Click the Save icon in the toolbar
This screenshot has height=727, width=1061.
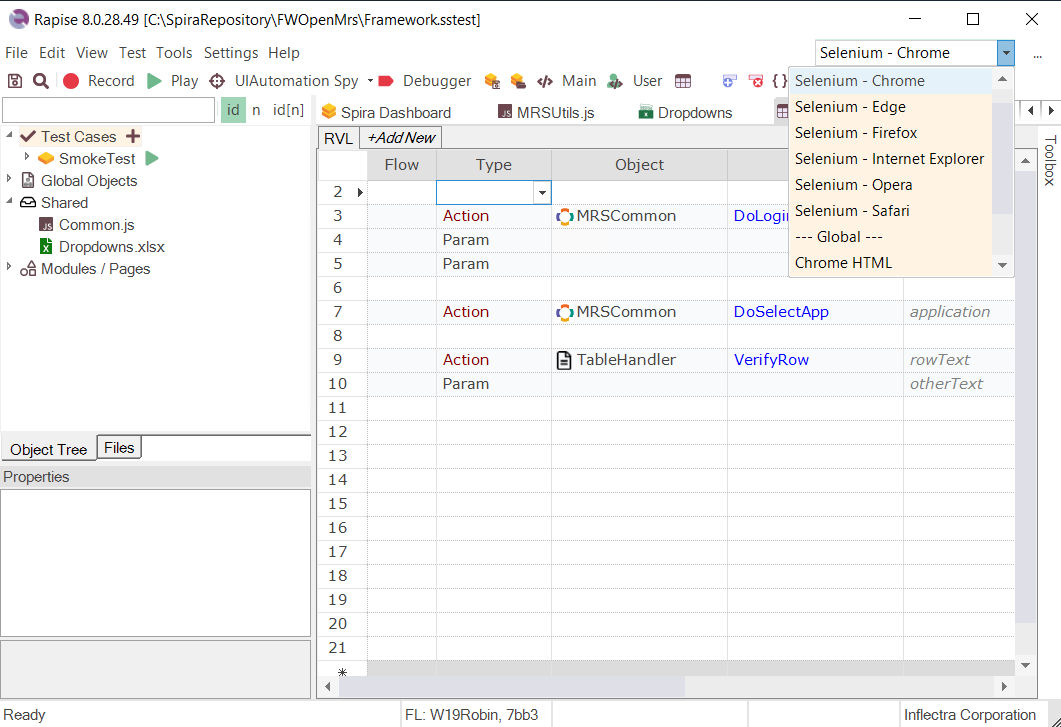tap(15, 81)
